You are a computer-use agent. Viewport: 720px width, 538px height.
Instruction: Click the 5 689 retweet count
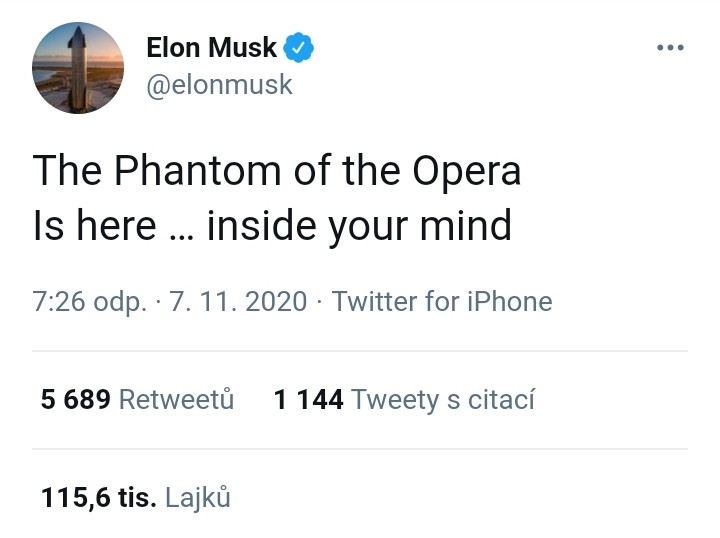coord(75,400)
